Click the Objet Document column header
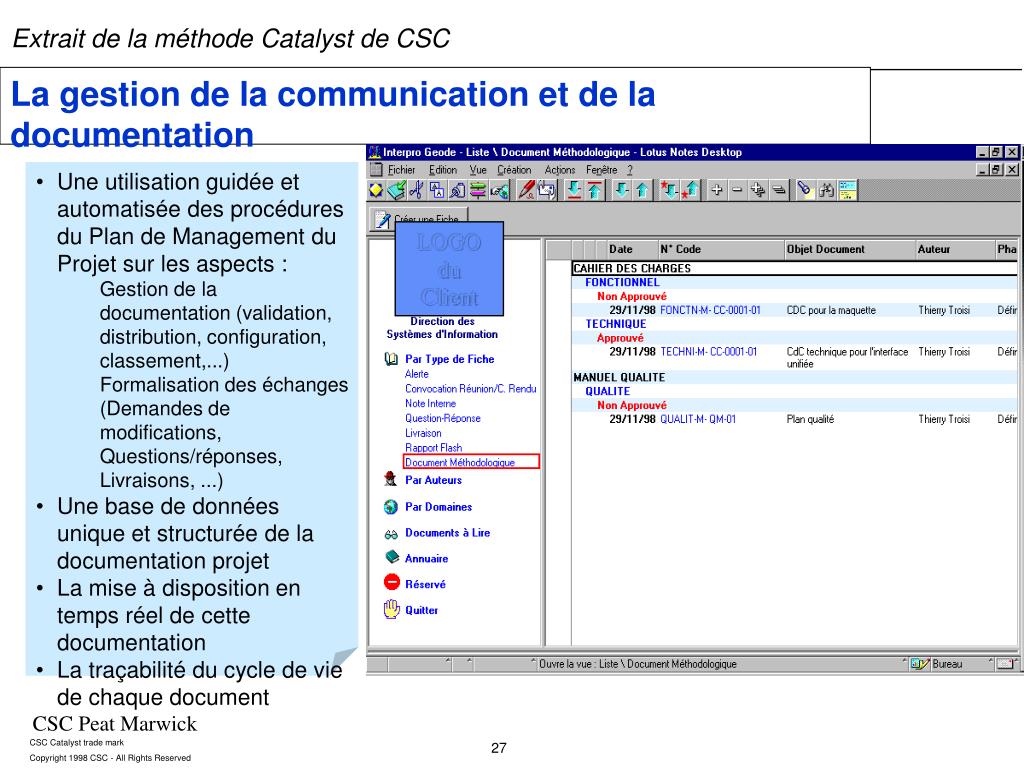This screenshot has height=768, width=1024. 850,249
